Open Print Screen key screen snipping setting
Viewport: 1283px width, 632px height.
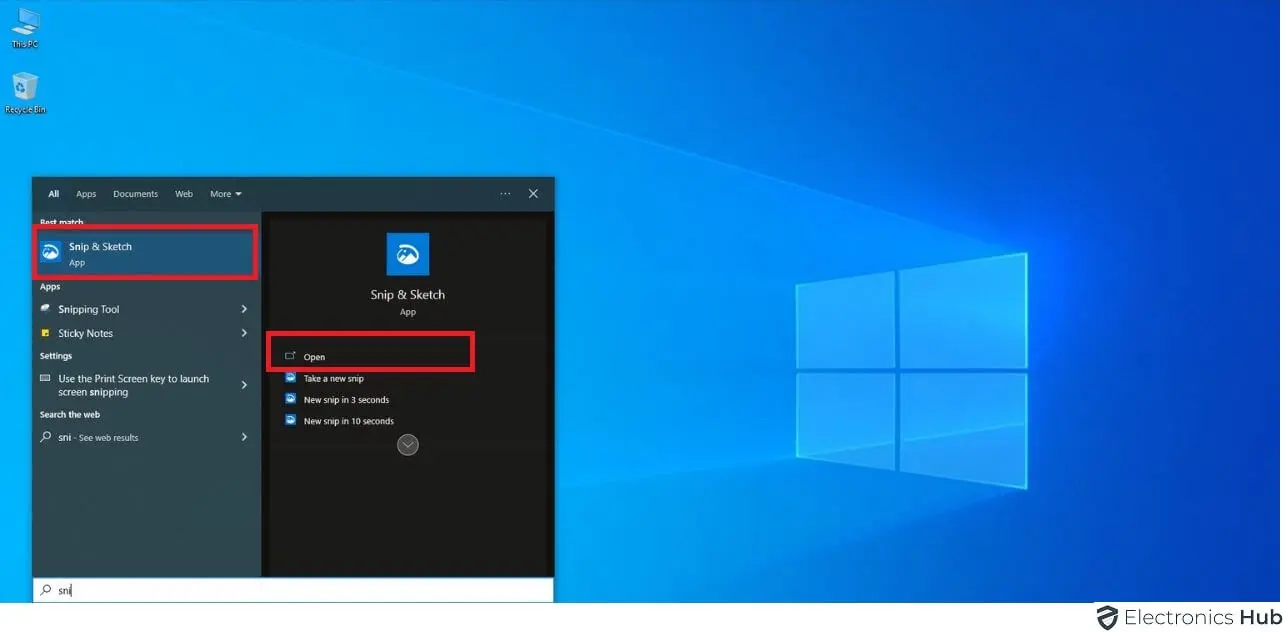134,385
